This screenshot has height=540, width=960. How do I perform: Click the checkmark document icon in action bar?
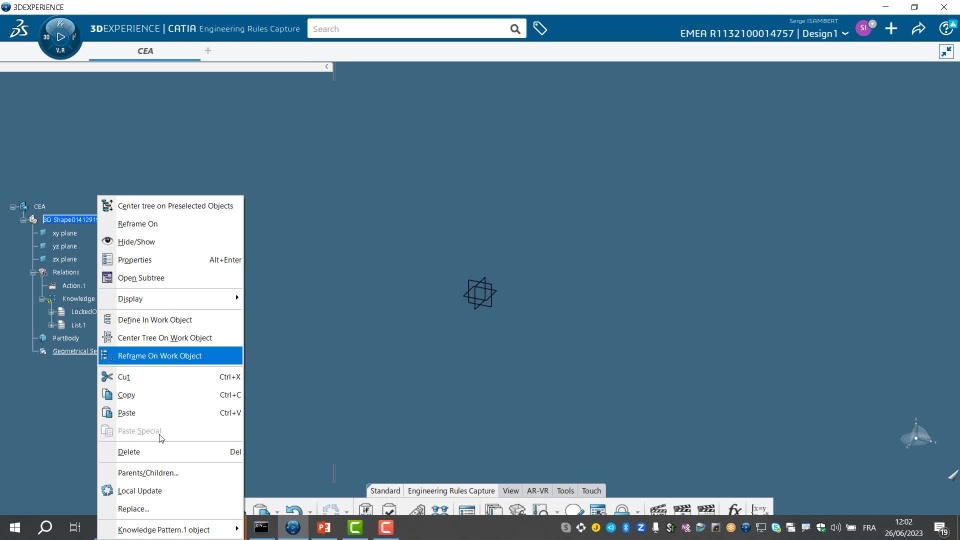[389, 509]
